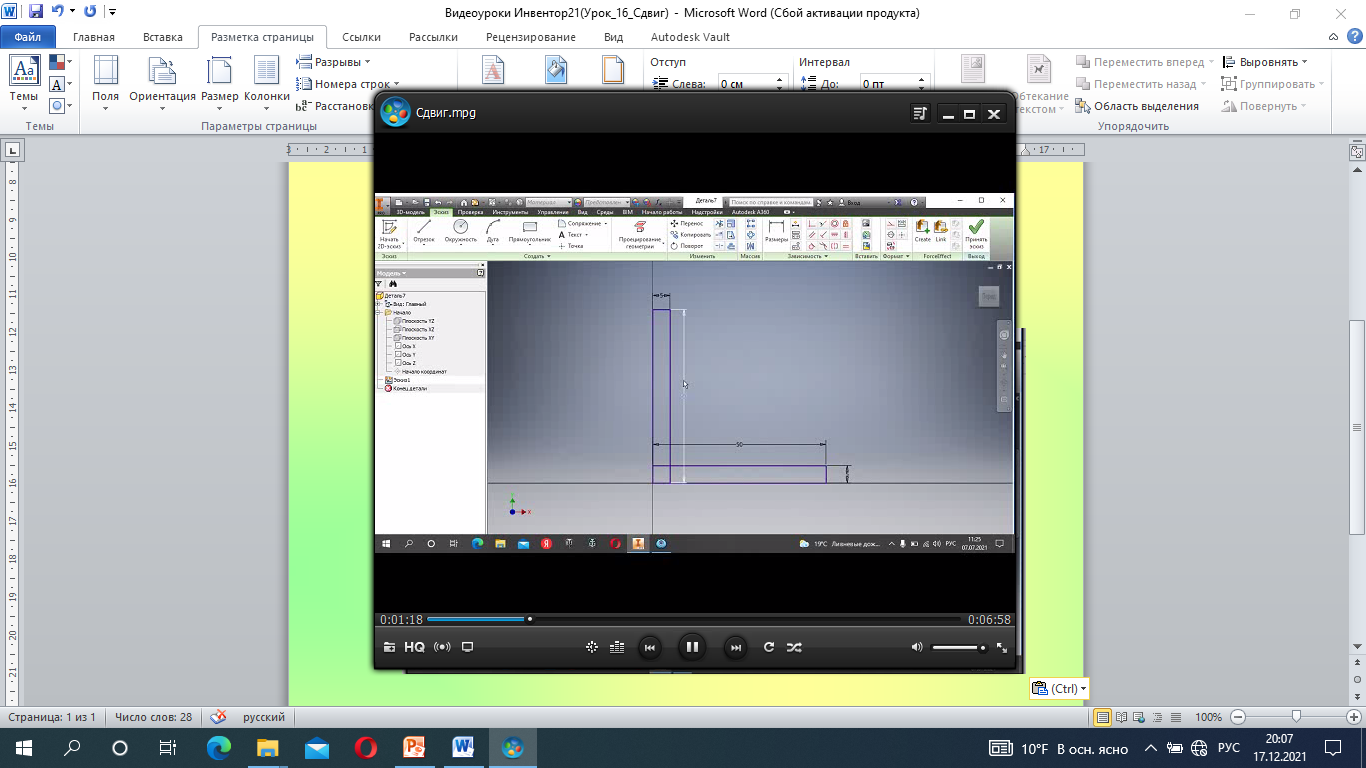
Task: Click the broadcast streaming icon
Action: click(x=442, y=647)
